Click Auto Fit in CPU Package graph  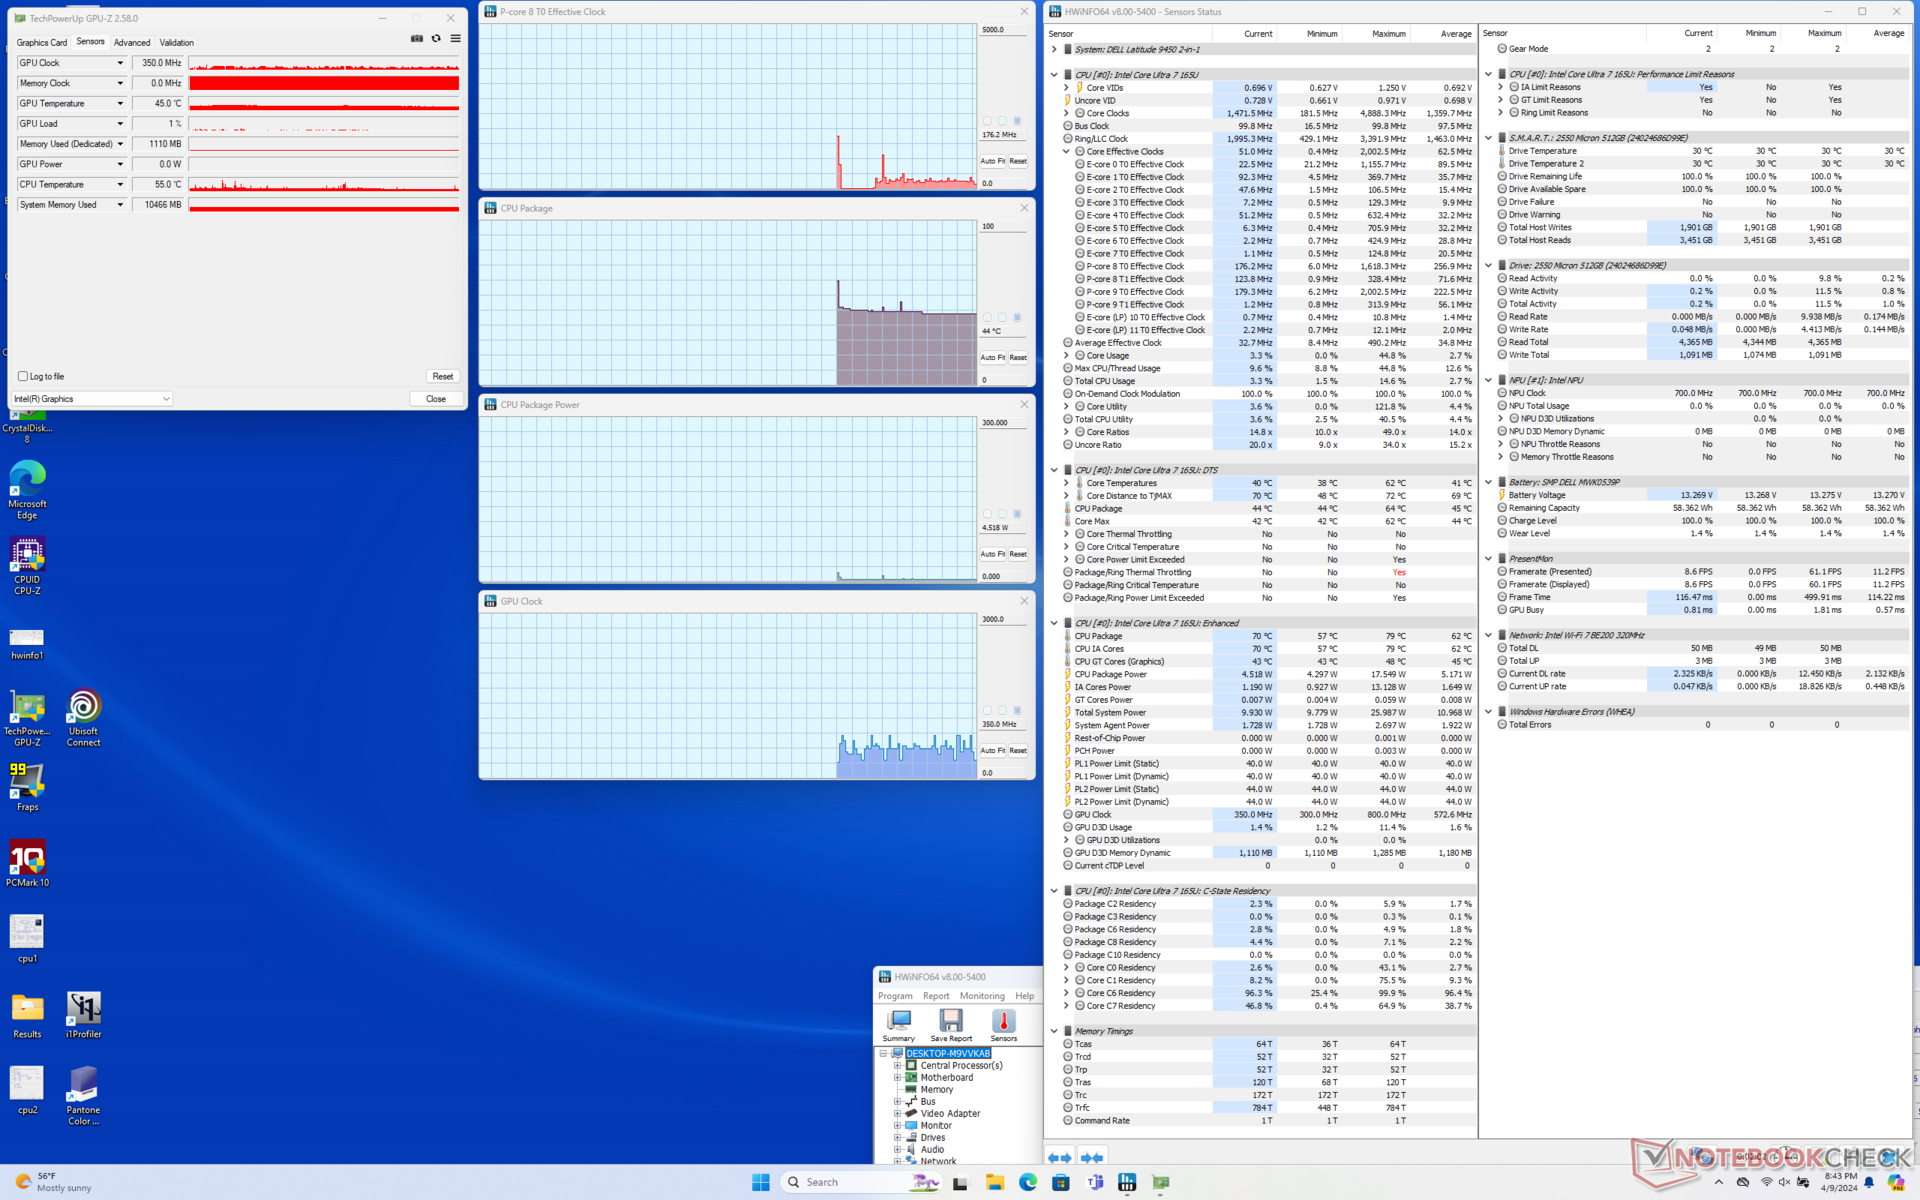coord(992,357)
